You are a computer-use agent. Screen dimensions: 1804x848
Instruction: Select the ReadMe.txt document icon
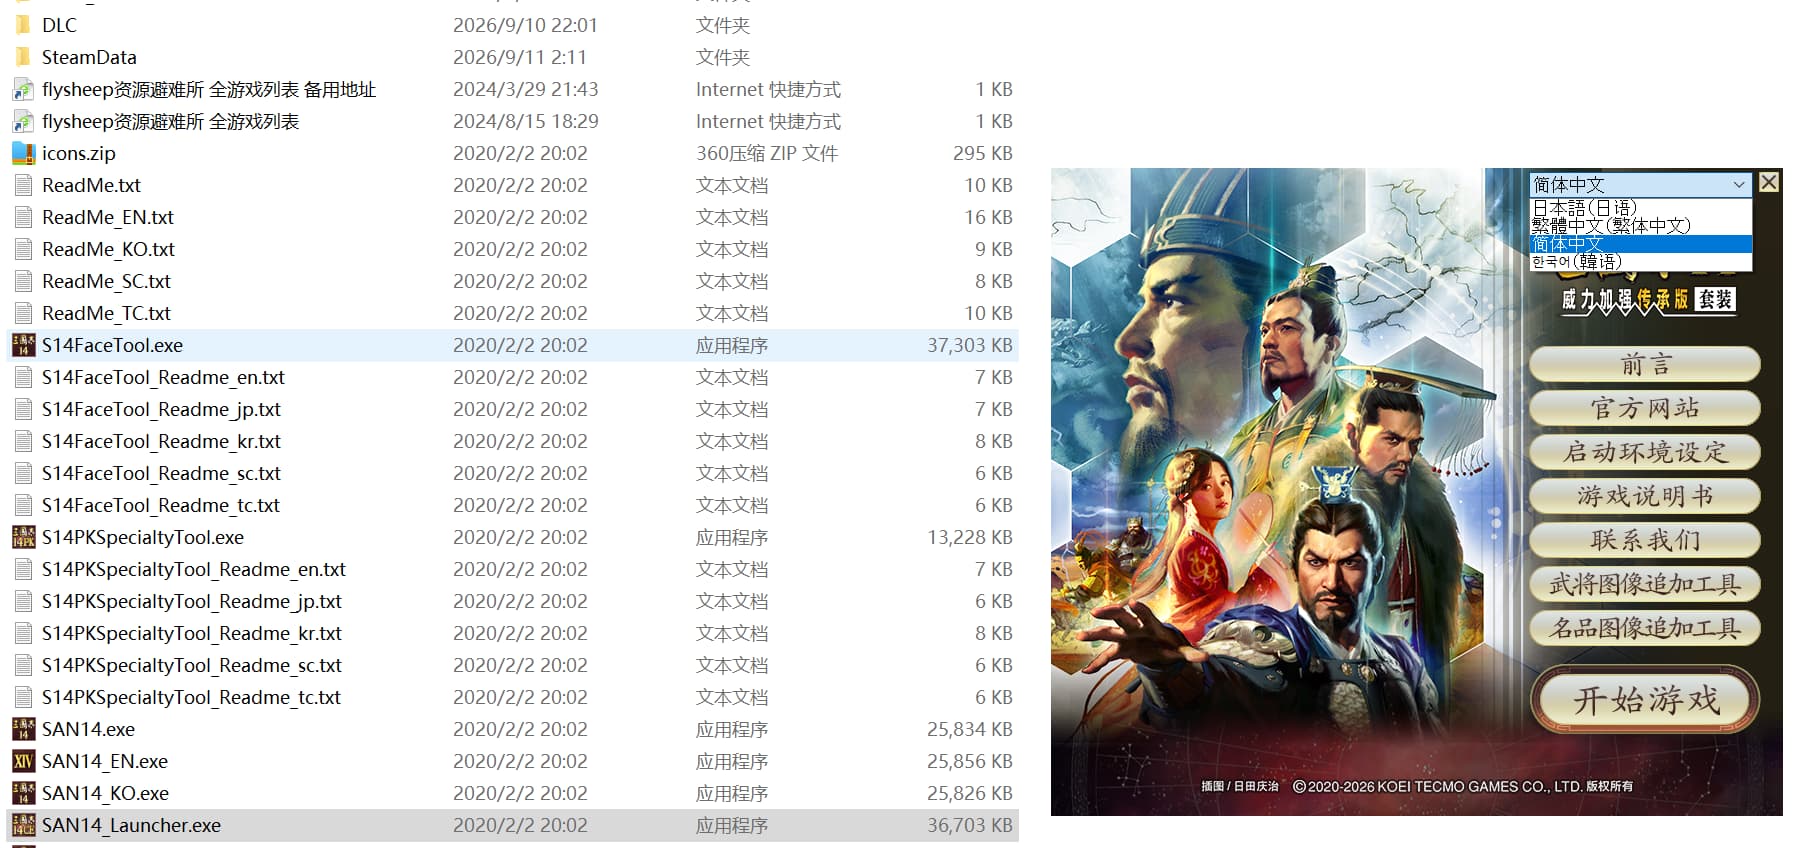pyautogui.click(x=23, y=185)
